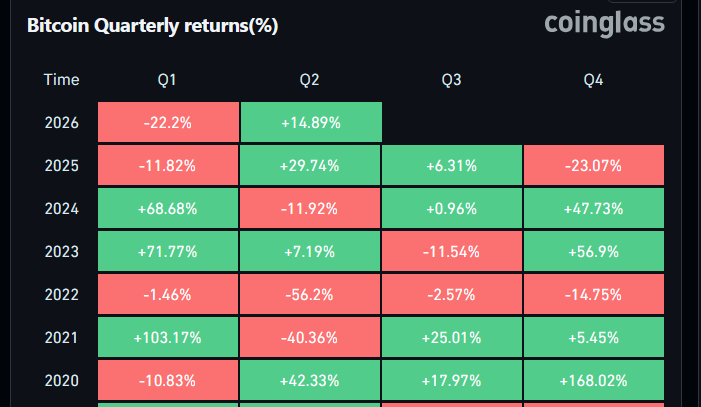The height and width of the screenshot is (407, 701).
Task: Select the 2026 Q2 +14.89% cell
Action: point(311,122)
